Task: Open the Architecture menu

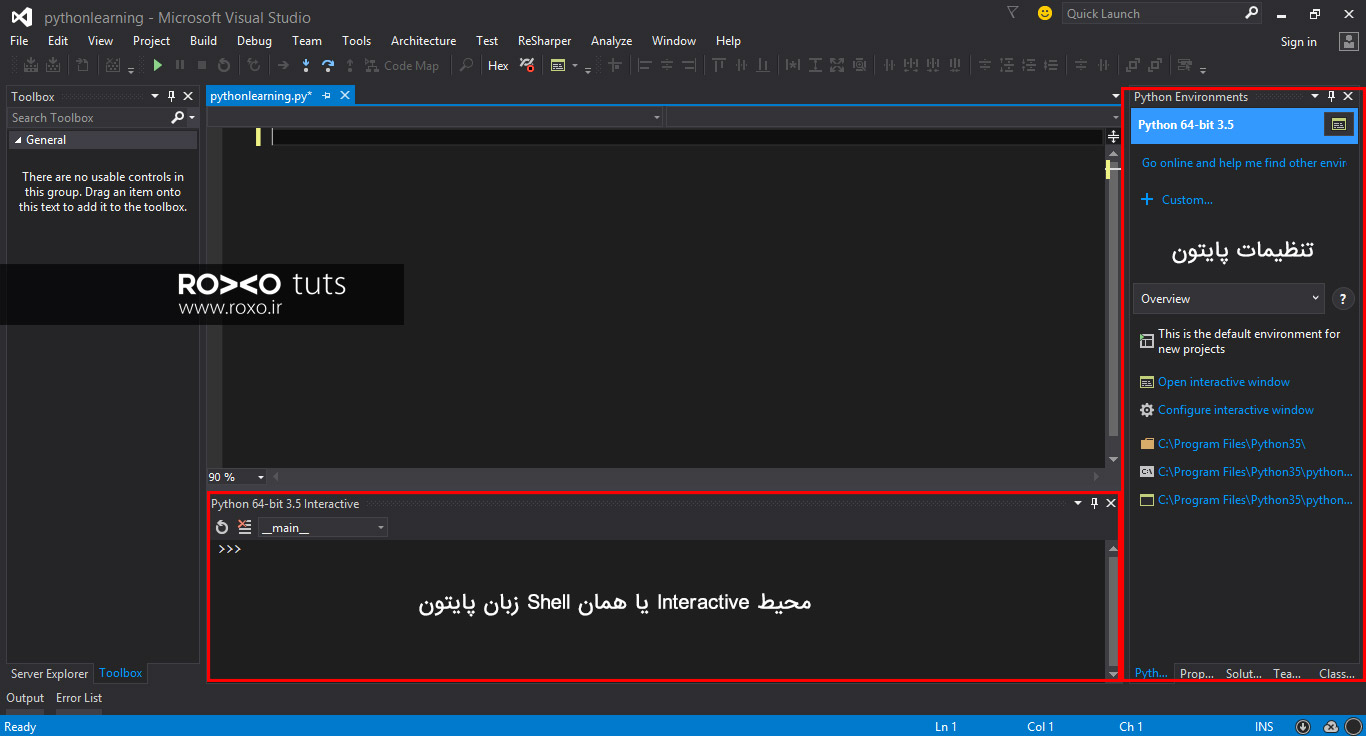Action: [423, 41]
